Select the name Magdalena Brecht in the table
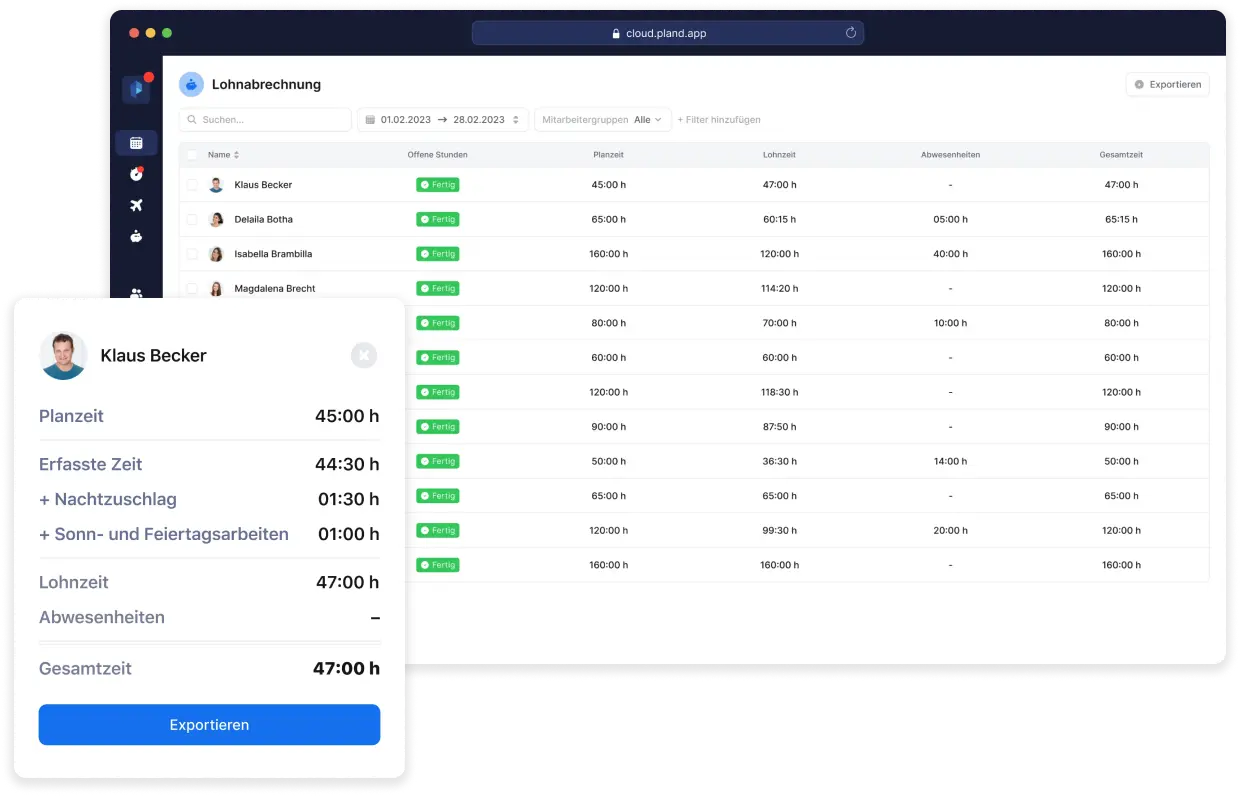1240x796 pixels. (x=275, y=289)
